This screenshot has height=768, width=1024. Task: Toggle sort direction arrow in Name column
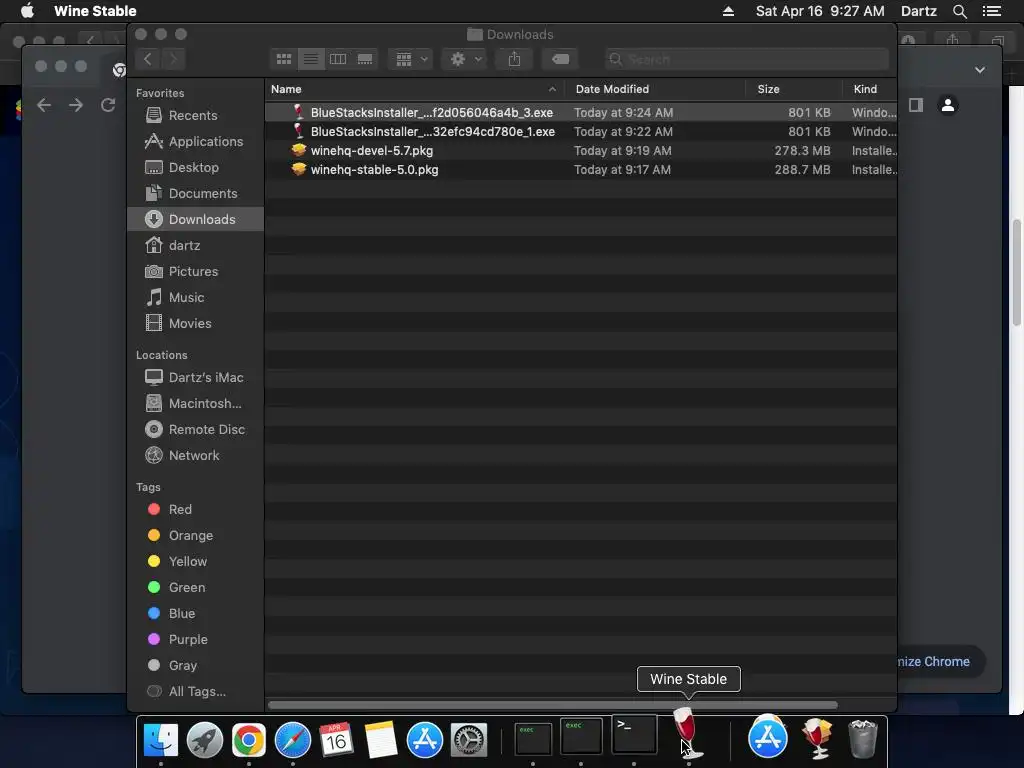(x=552, y=89)
